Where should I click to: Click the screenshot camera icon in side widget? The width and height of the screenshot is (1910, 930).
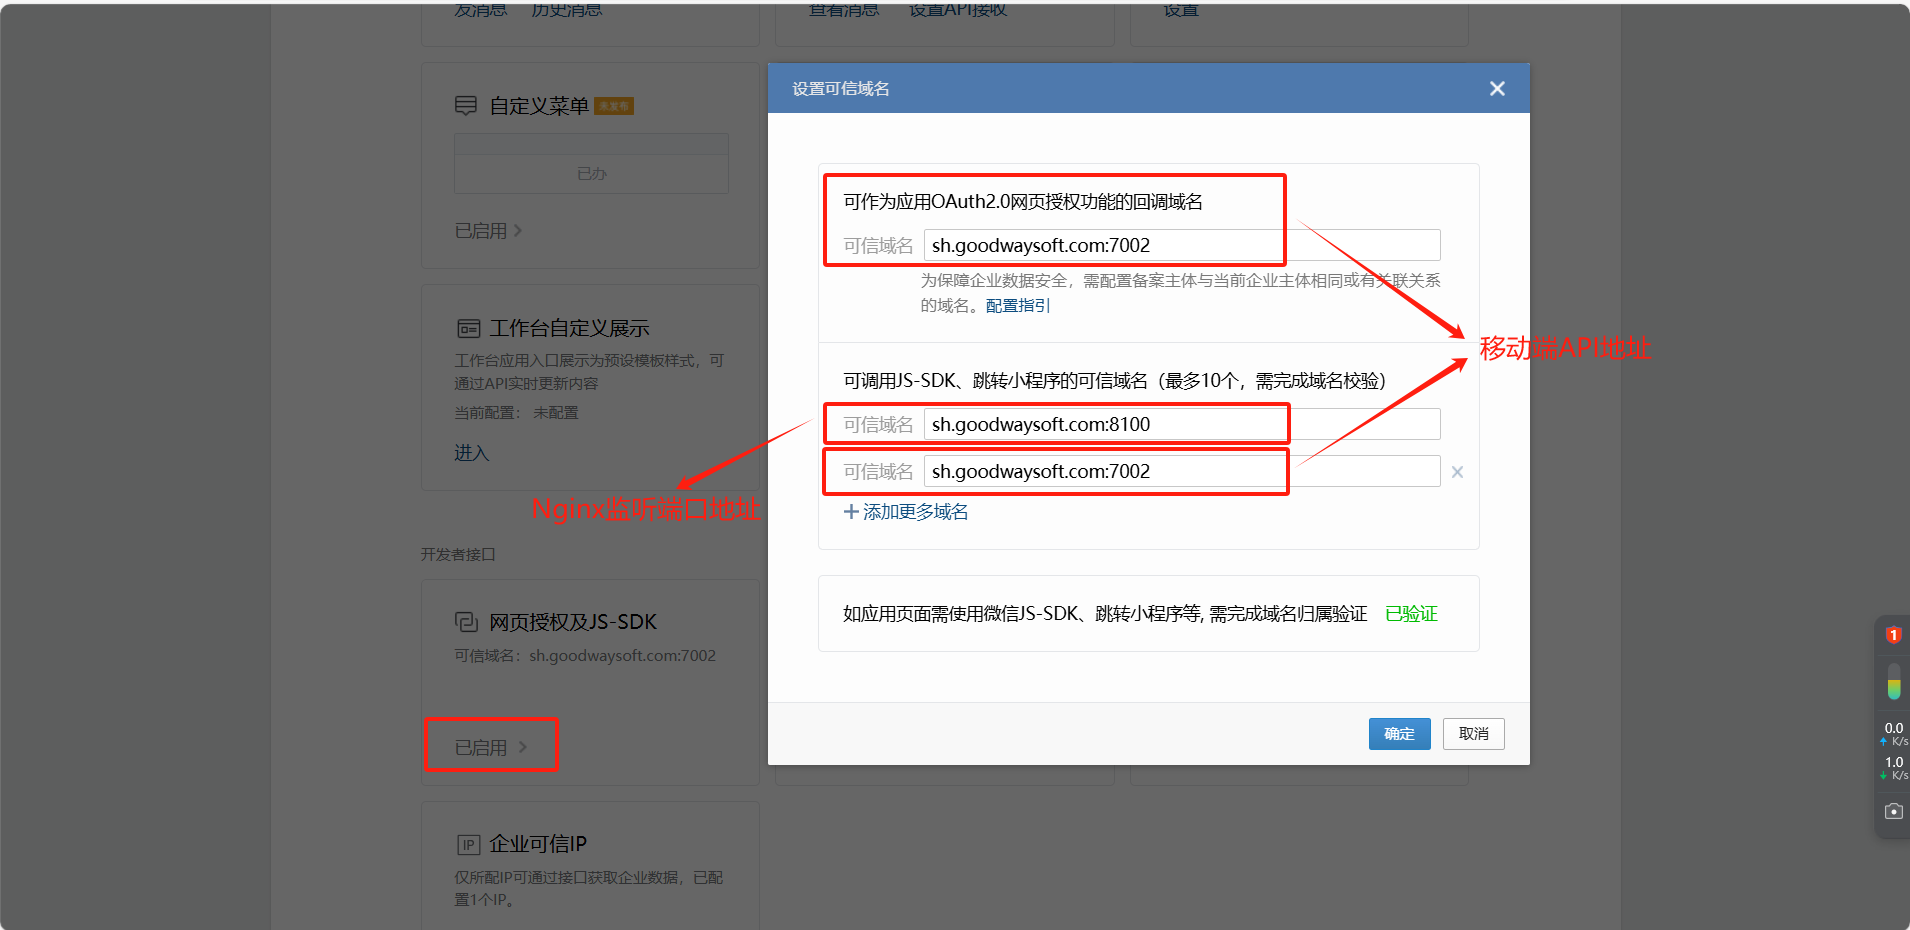1893,811
